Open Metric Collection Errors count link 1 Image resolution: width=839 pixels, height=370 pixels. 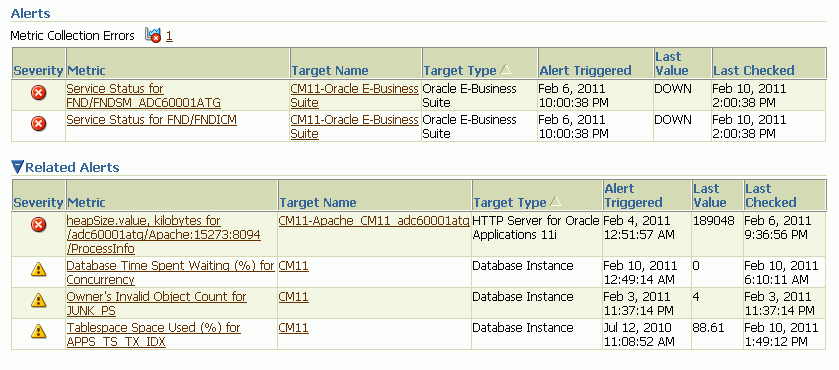(x=169, y=36)
